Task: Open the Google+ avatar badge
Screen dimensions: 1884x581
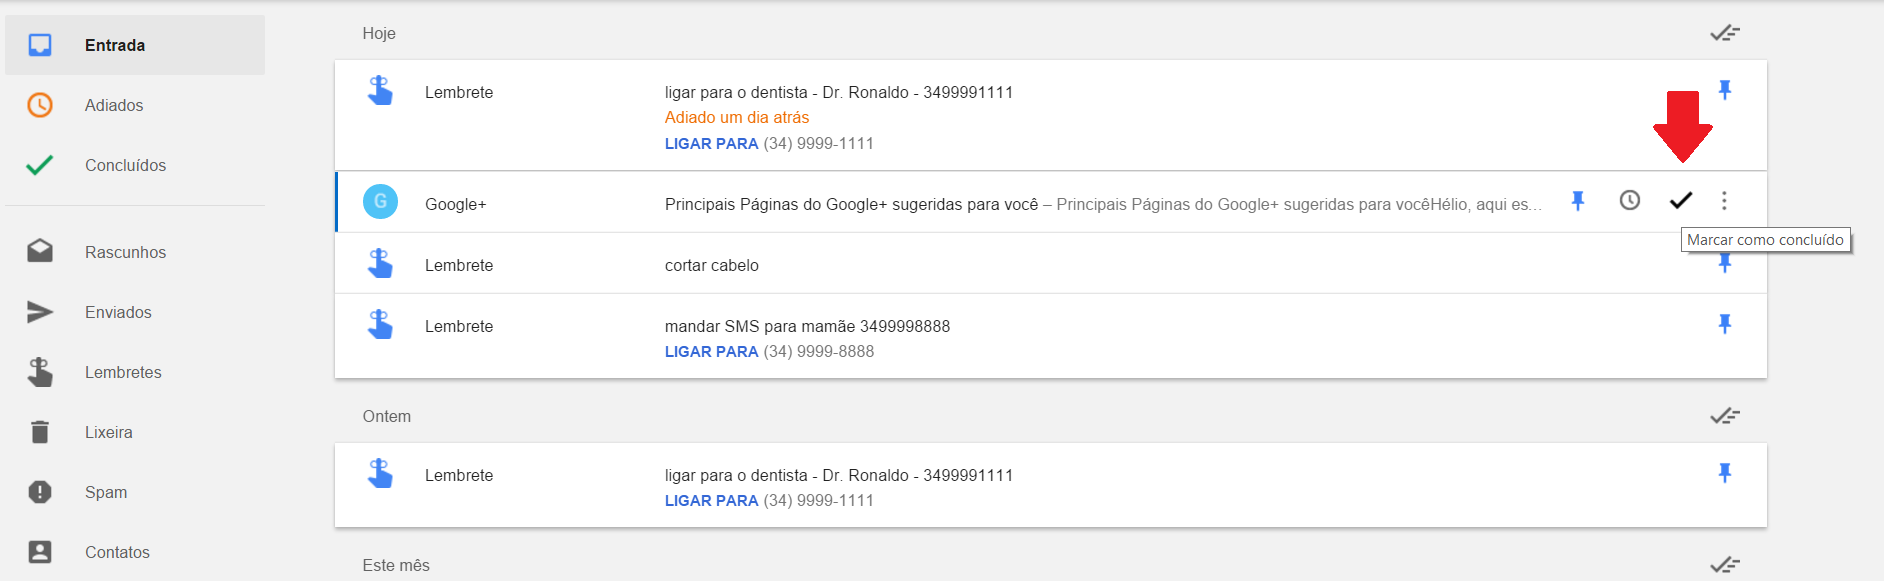Action: pos(380,201)
